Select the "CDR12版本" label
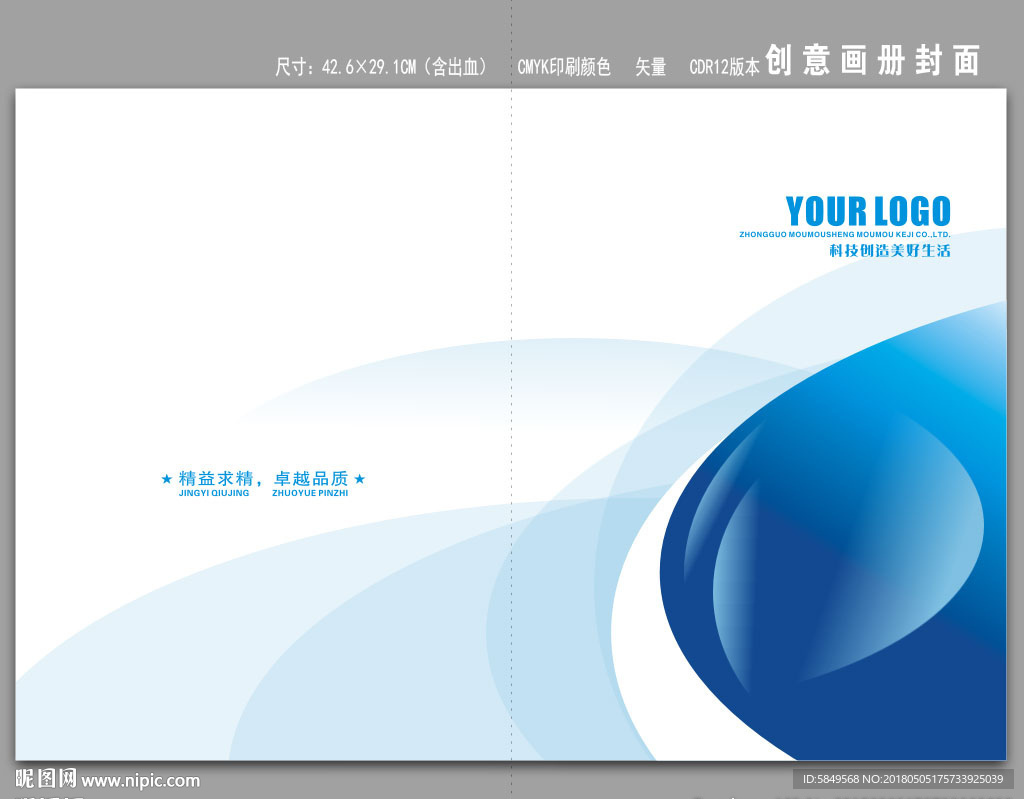The width and height of the screenshot is (1024, 799). [724, 67]
